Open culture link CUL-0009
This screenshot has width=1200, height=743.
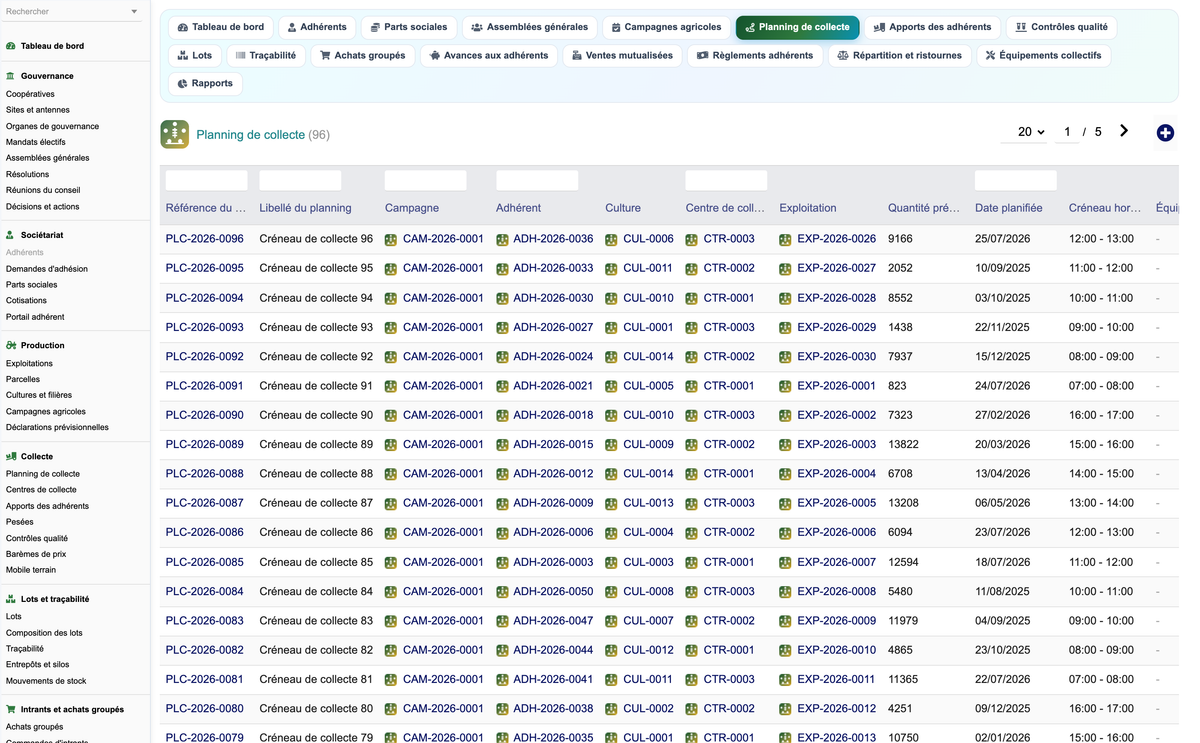pyautogui.click(x=648, y=444)
